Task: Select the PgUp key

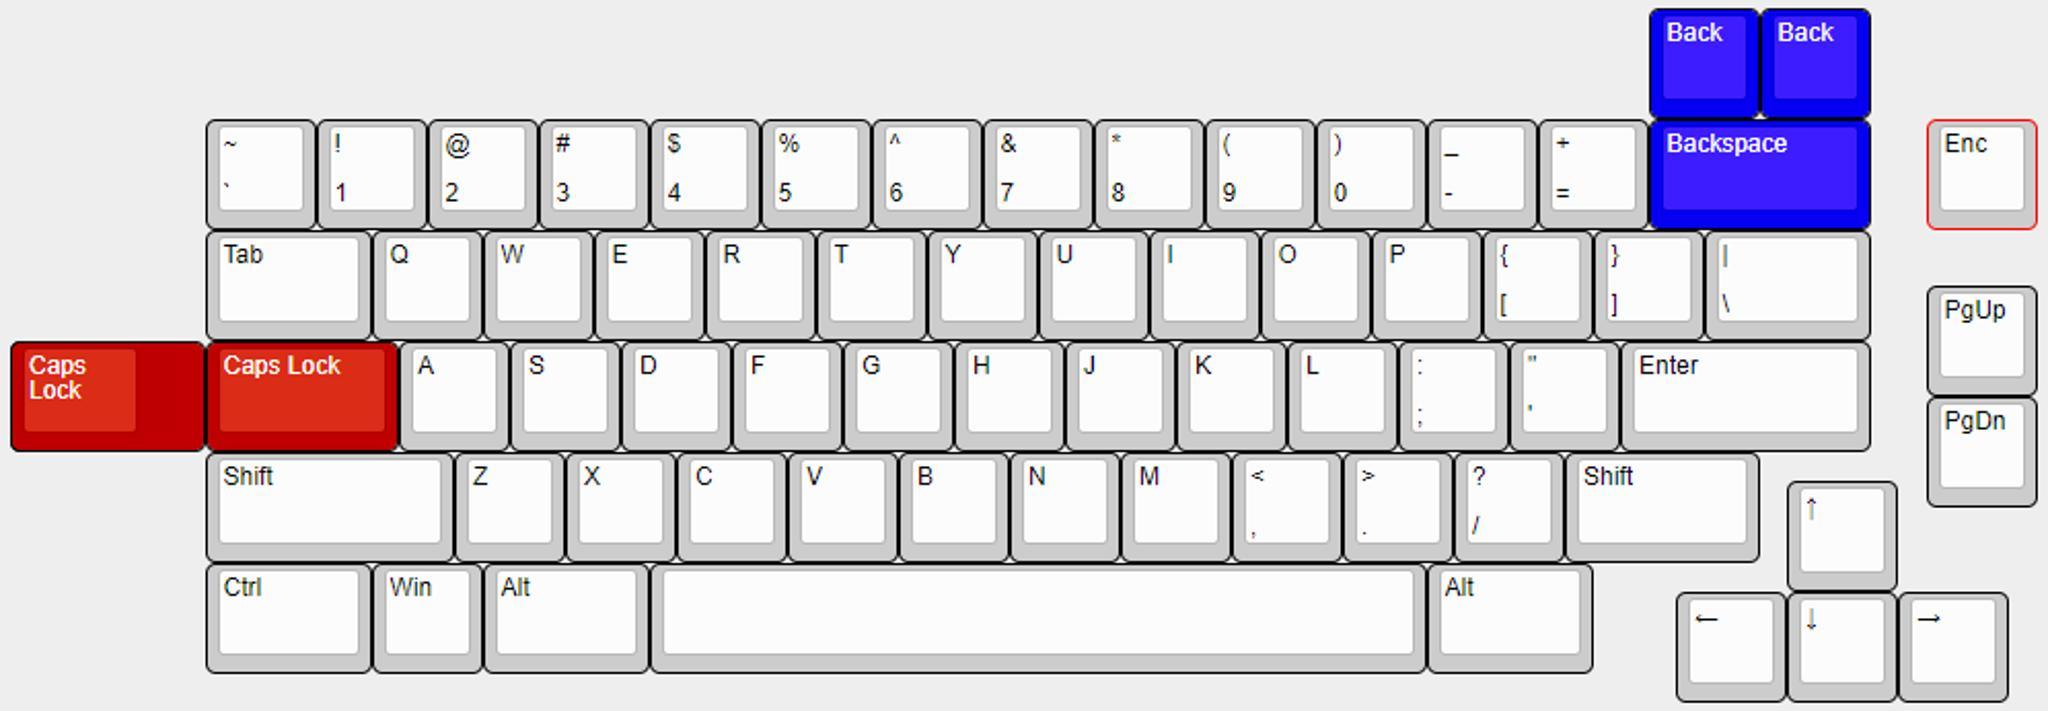Action: (x=1982, y=341)
